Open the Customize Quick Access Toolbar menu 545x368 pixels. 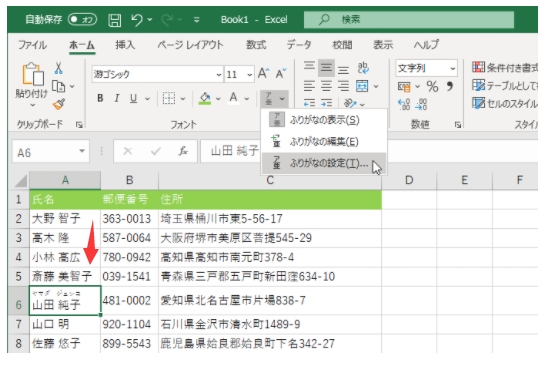click(196, 20)
